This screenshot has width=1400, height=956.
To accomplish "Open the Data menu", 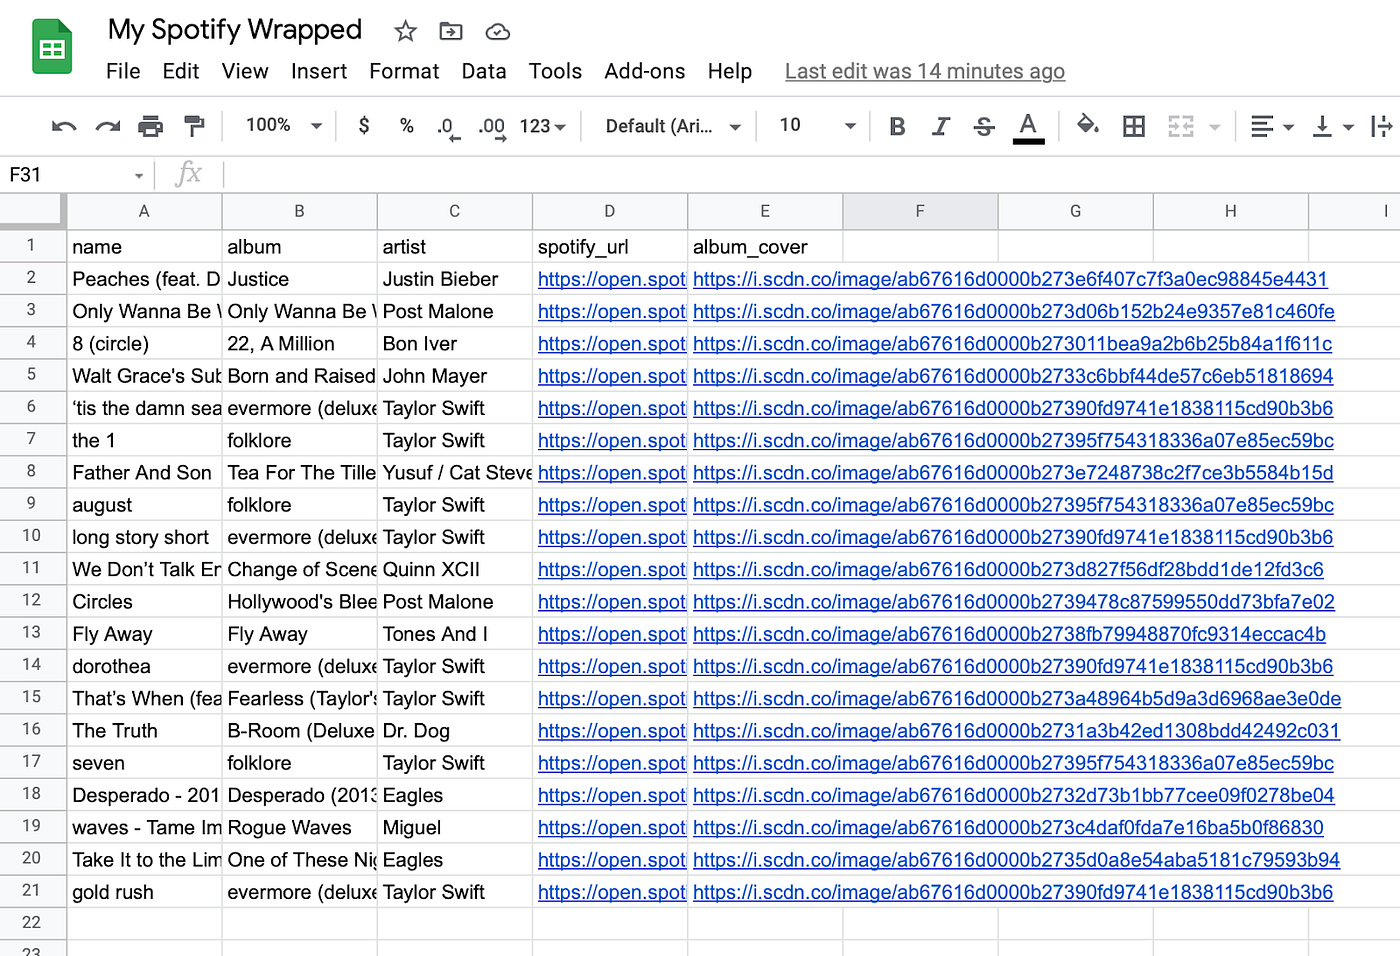I will [x=484, y=71].
